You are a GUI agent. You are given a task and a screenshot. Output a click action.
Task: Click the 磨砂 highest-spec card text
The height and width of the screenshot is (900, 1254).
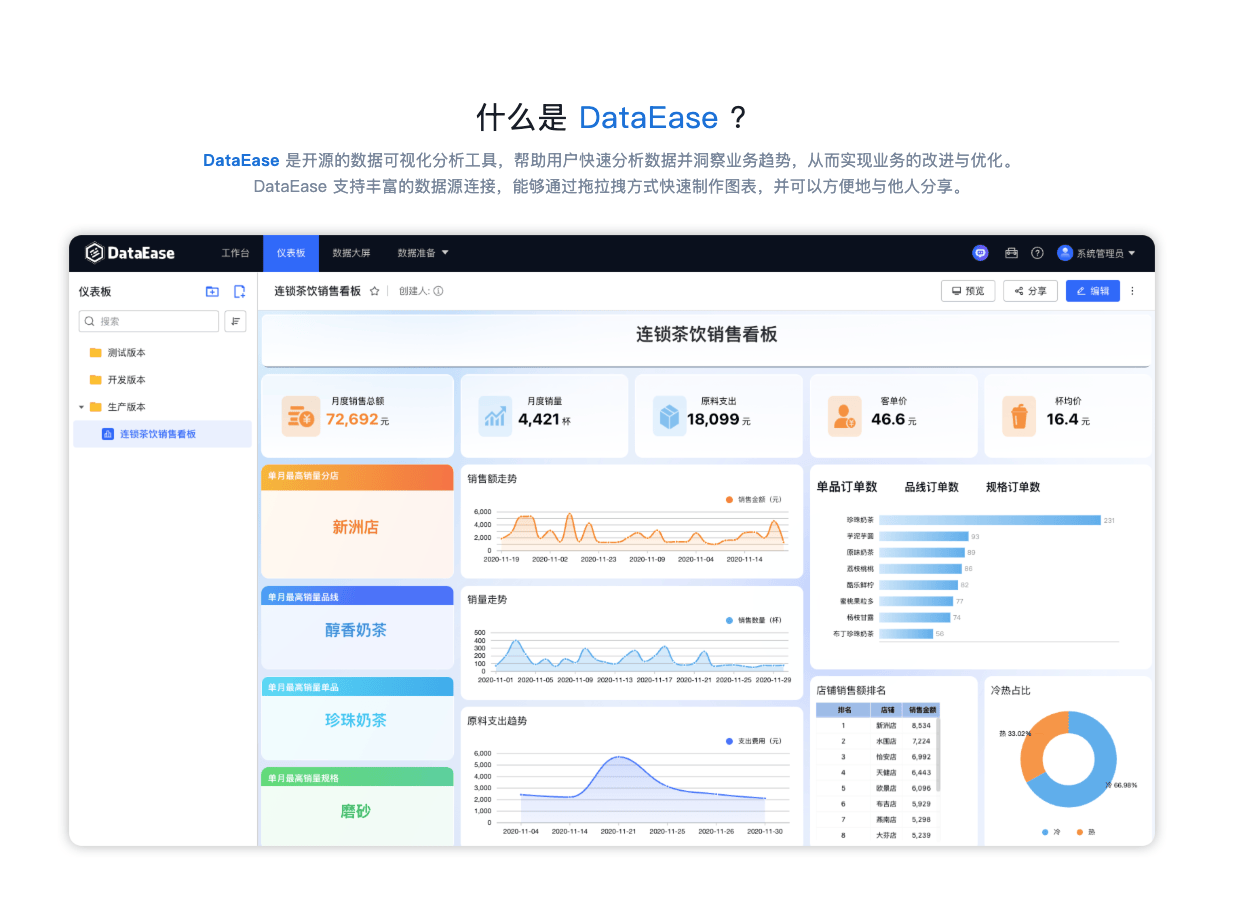point(356,811)
